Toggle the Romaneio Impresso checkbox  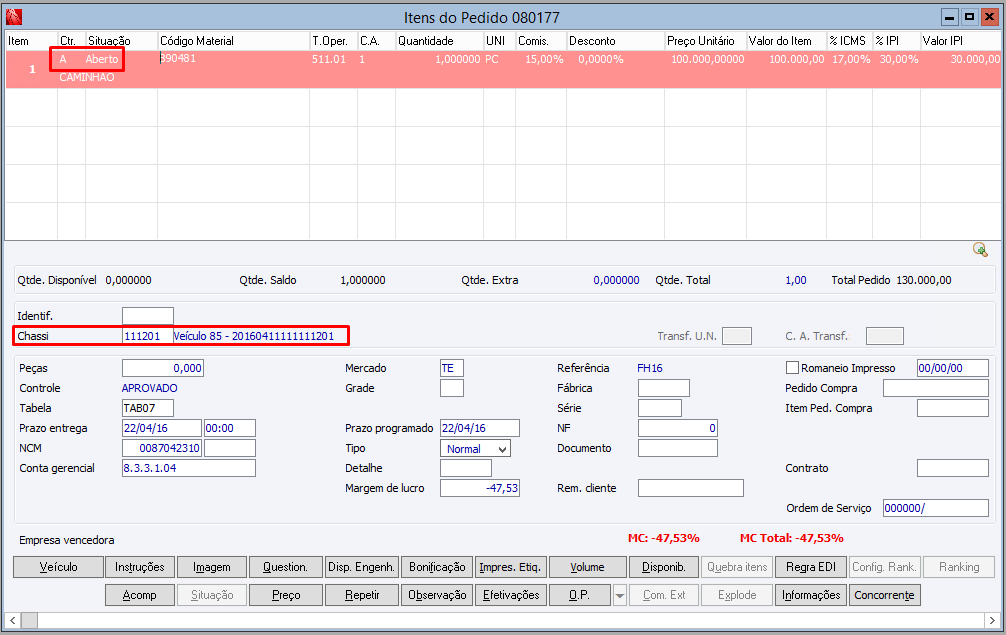[x=792, y=368]
